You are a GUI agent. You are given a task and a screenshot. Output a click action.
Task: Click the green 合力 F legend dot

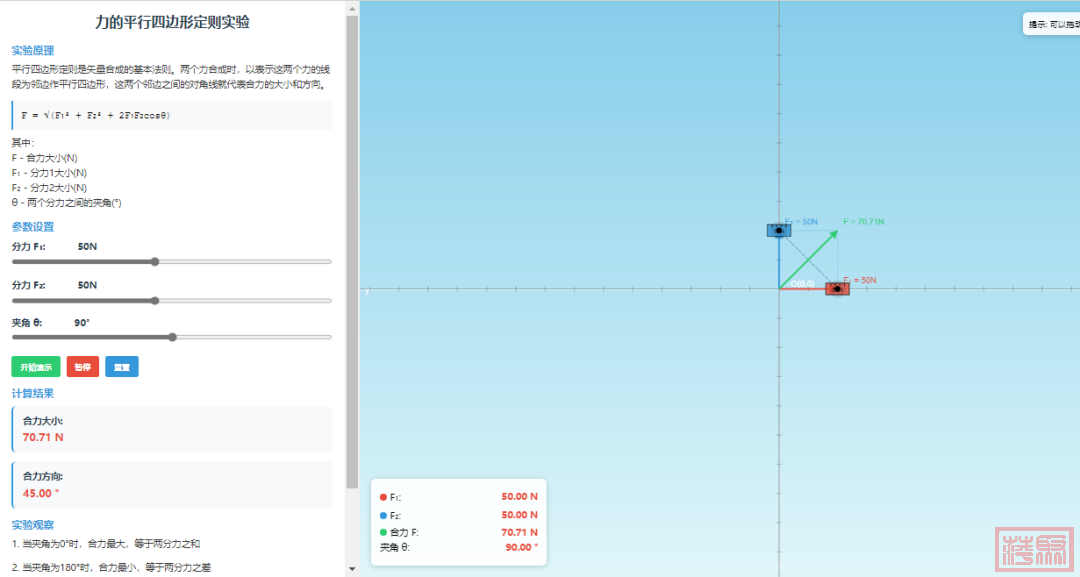tap(383, 532)
